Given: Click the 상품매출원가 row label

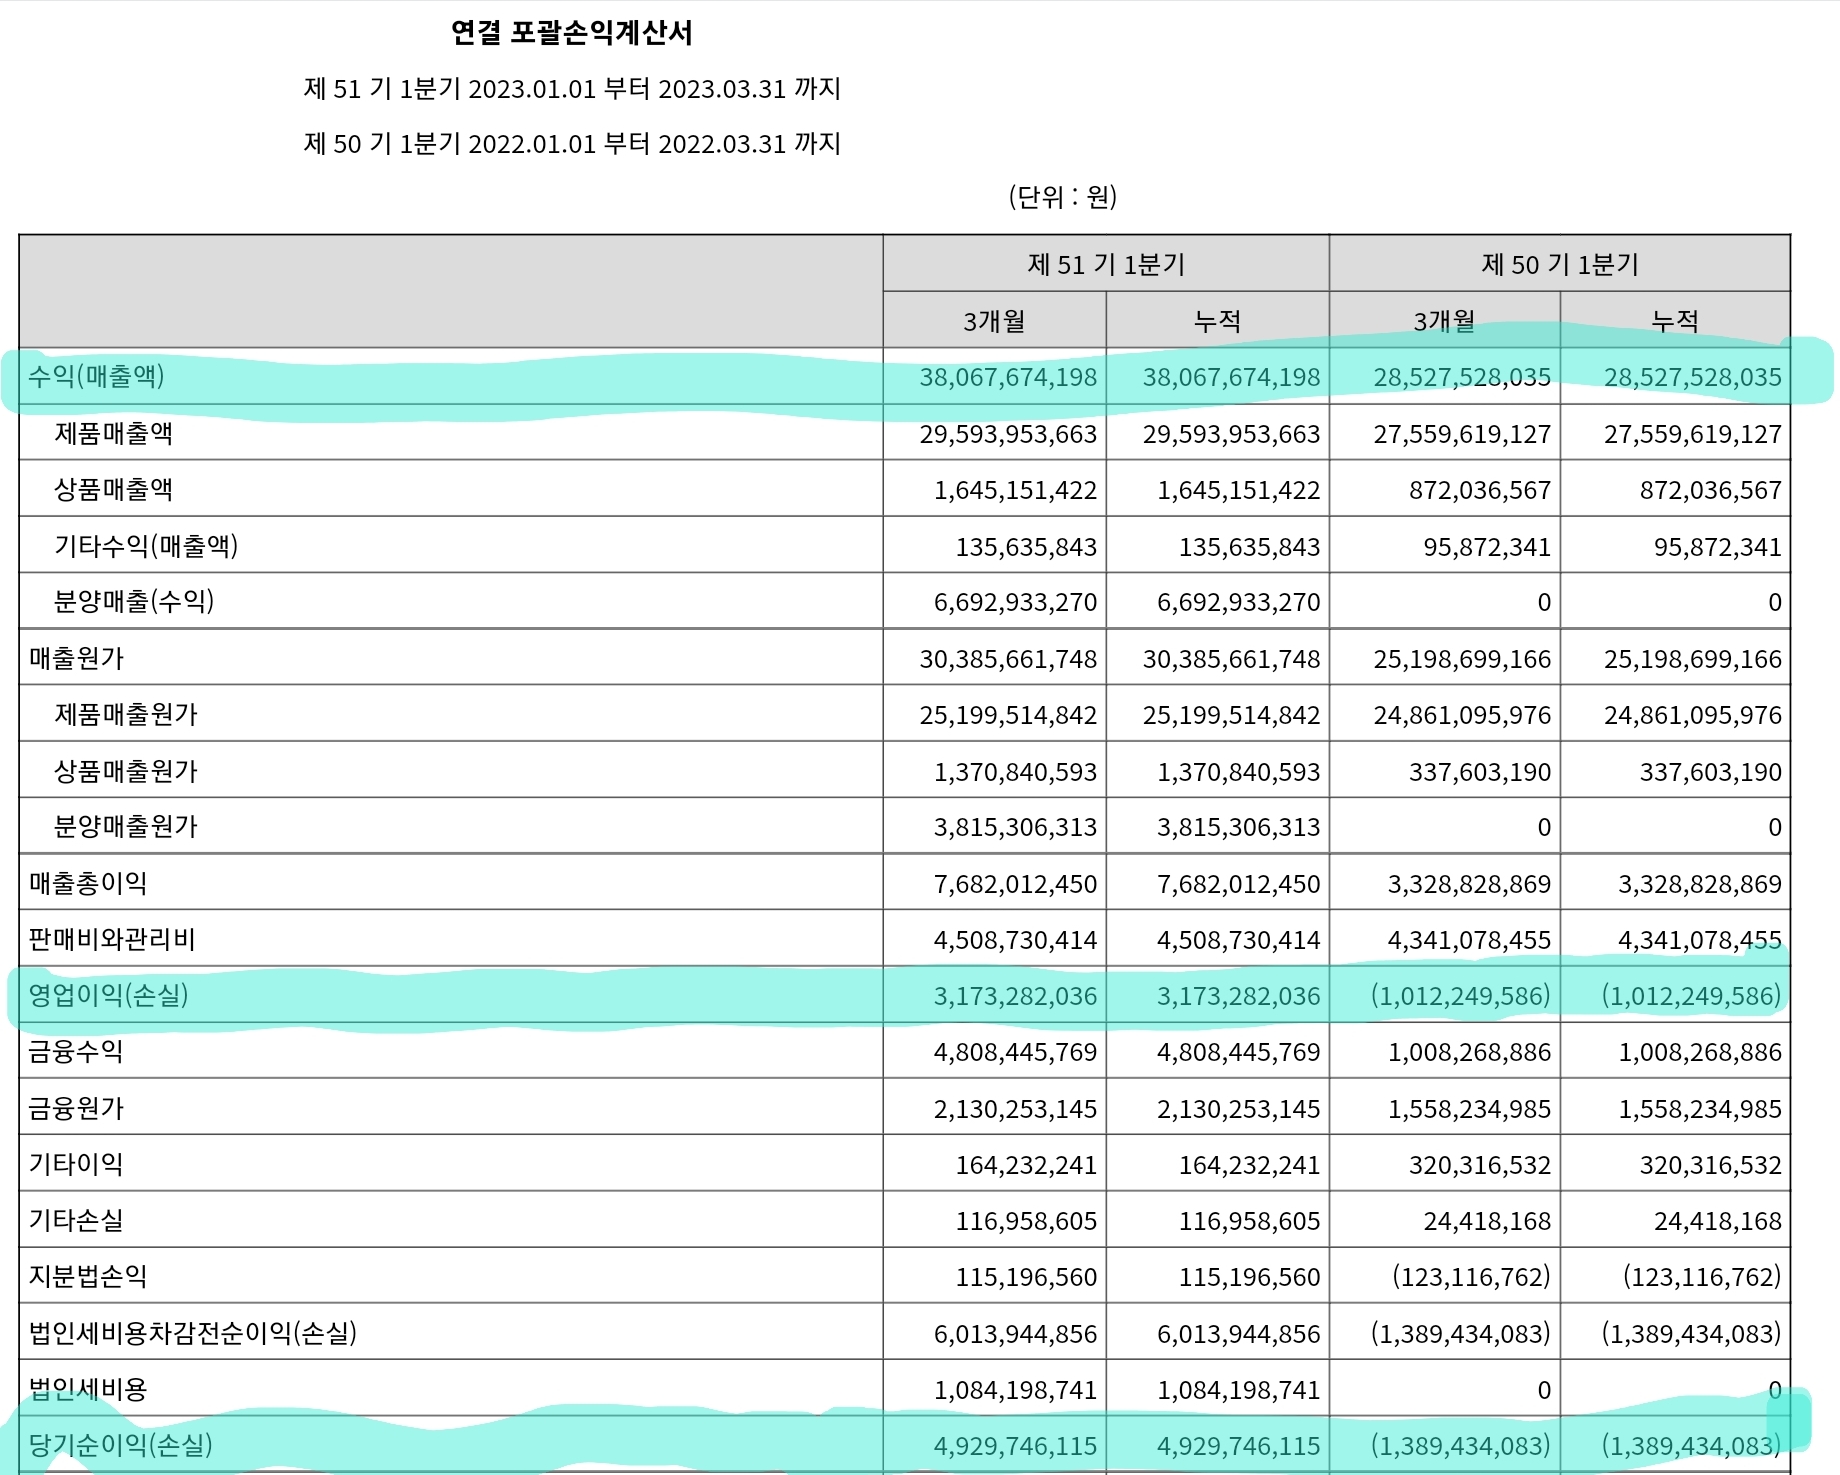Looking at the screenshot, I should coord(126,771).
